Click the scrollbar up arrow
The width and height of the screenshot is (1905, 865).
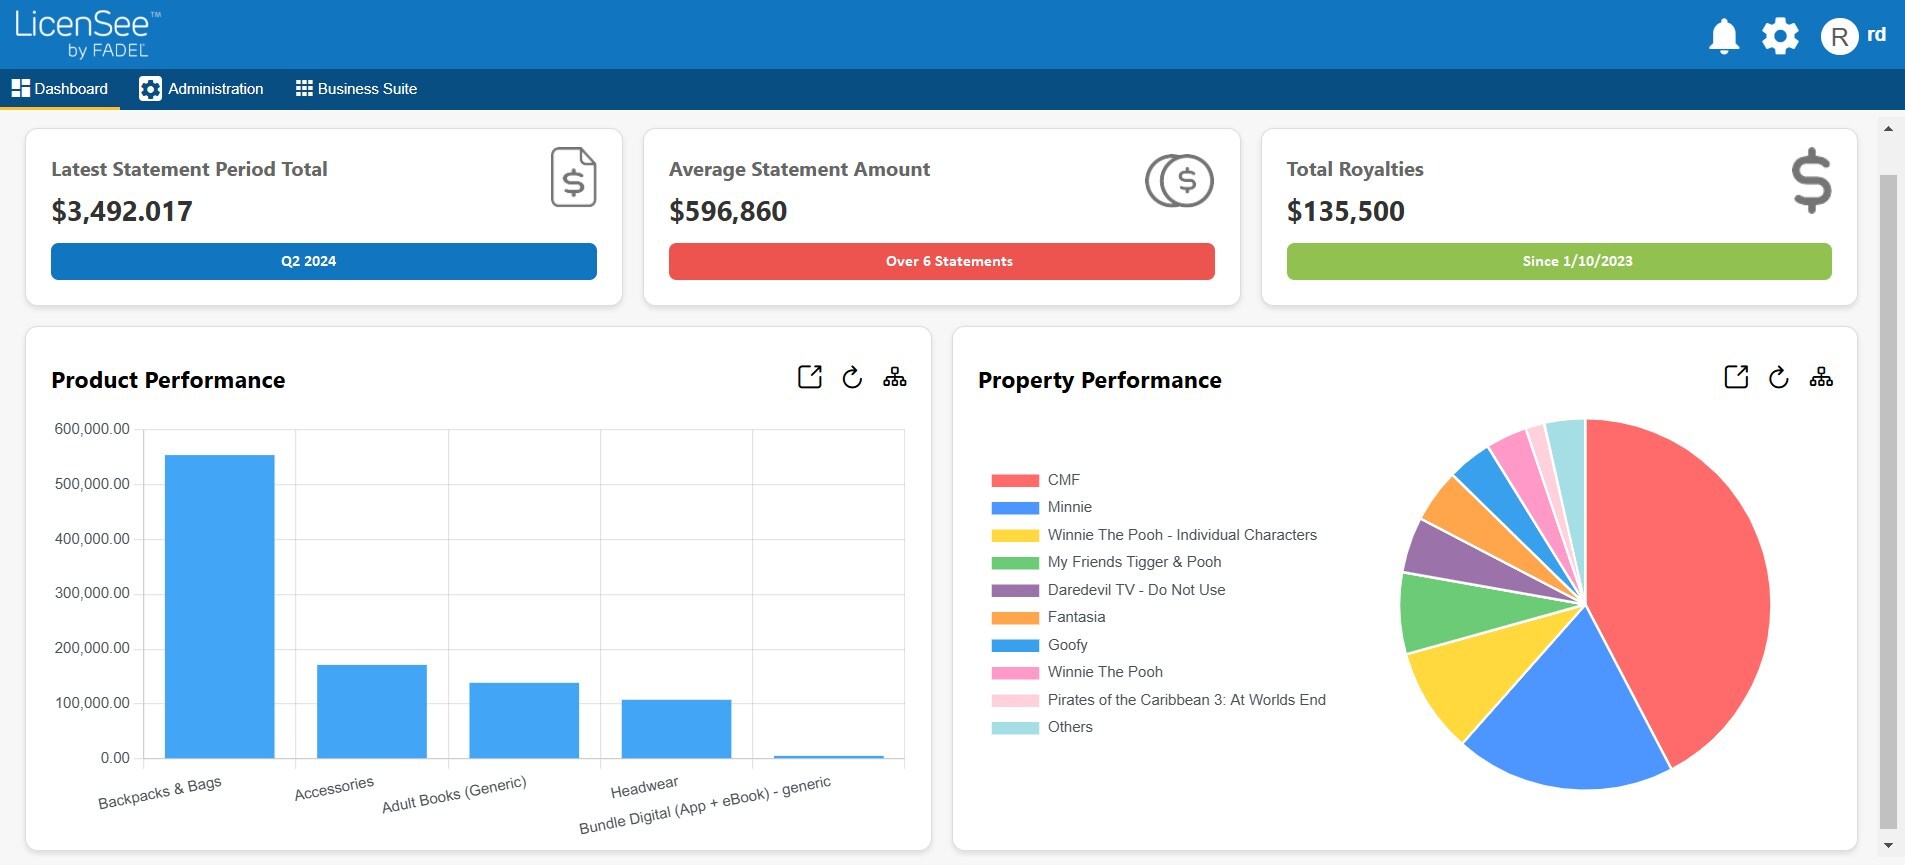pos(1888,128)
